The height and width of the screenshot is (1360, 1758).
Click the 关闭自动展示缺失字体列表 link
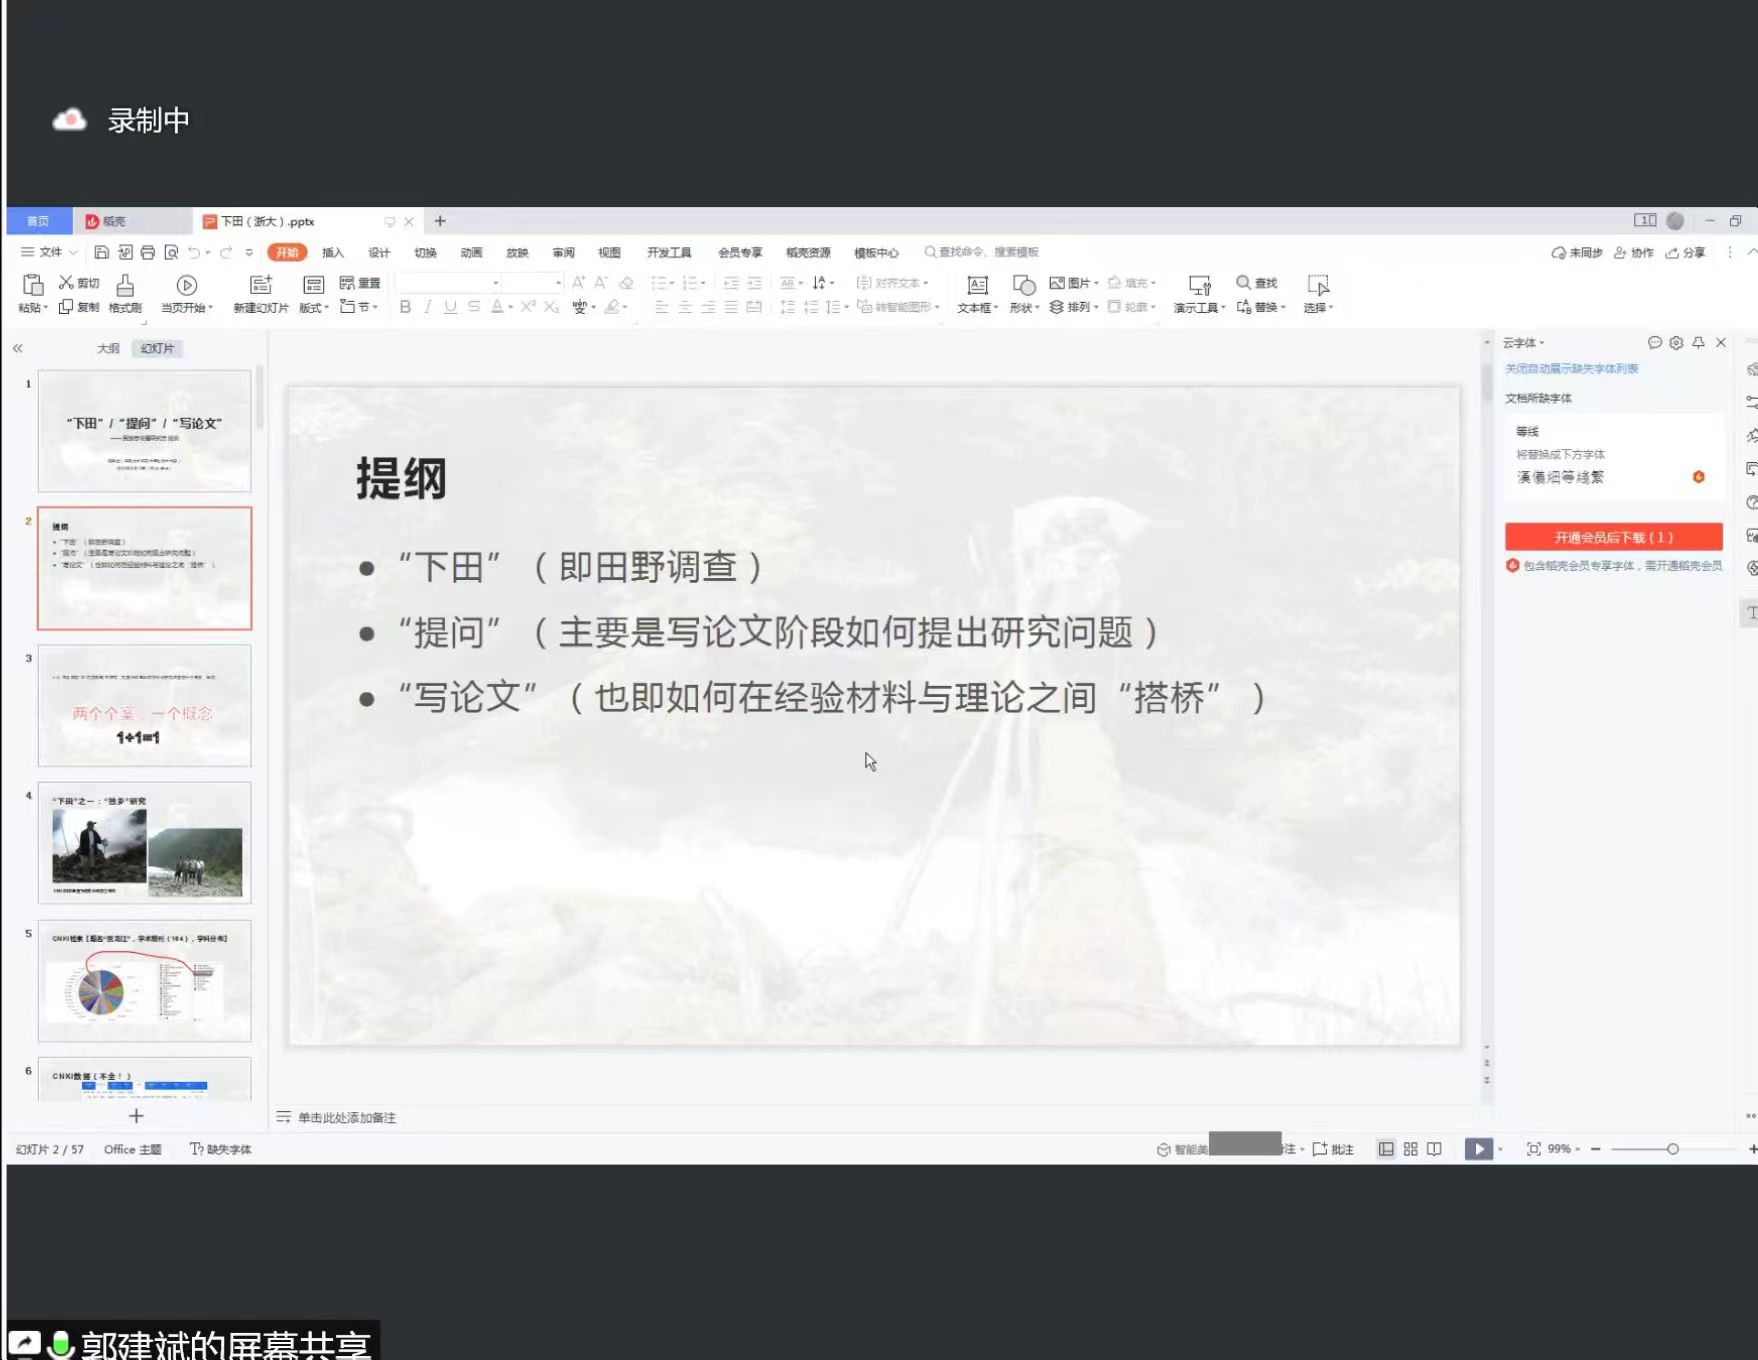[x=1571, y=369]
